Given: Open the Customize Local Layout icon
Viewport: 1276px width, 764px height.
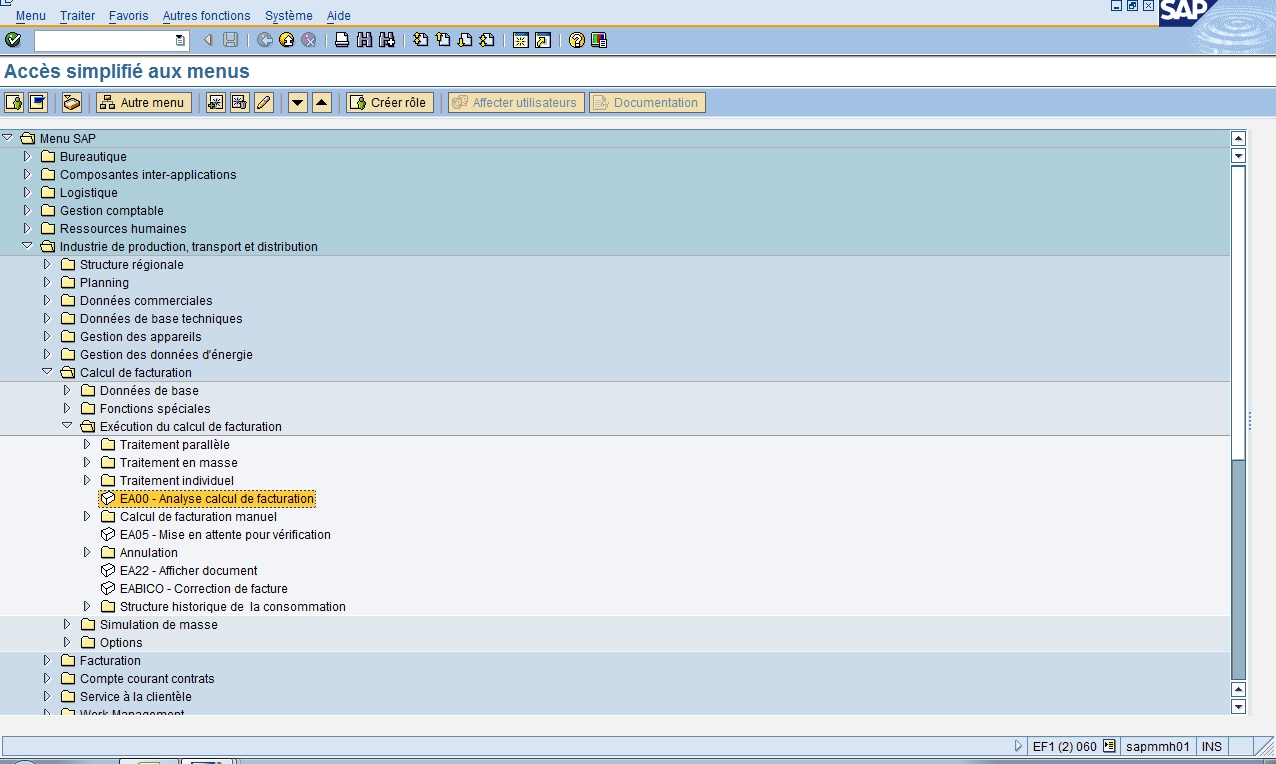Looking at the screenshot, I should 599,40.
